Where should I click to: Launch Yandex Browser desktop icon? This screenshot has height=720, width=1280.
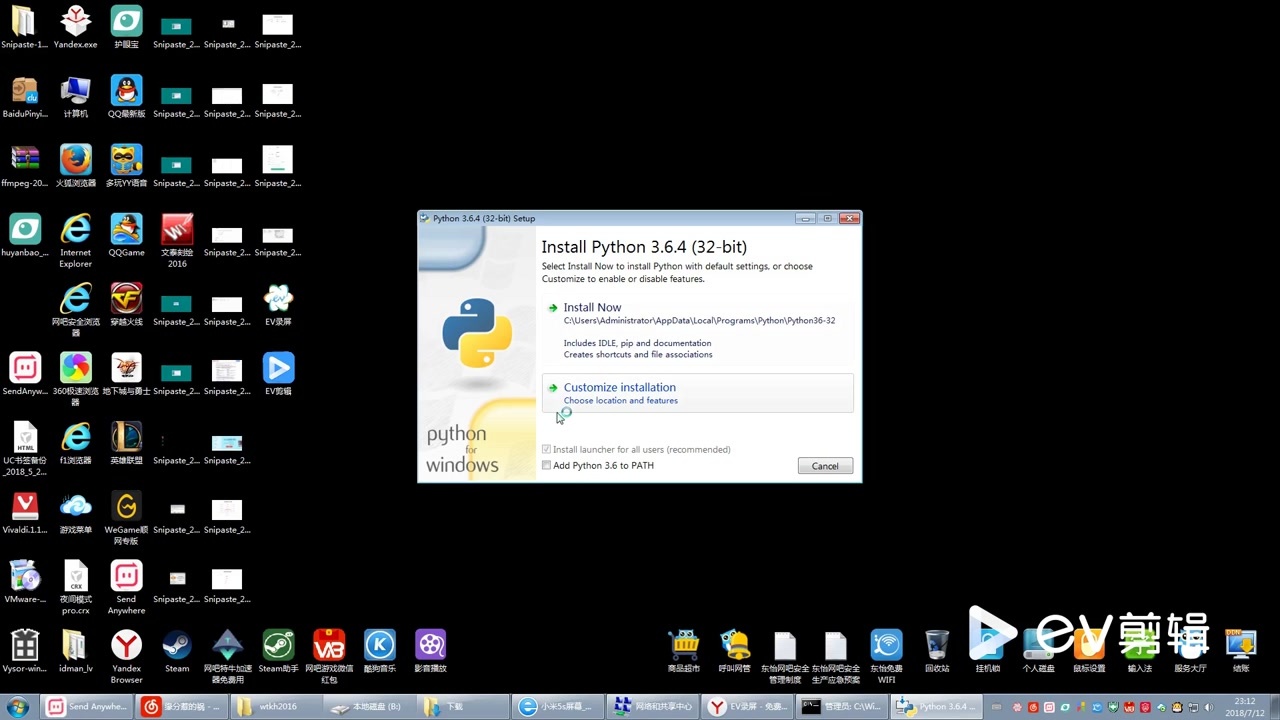(126, 656)
